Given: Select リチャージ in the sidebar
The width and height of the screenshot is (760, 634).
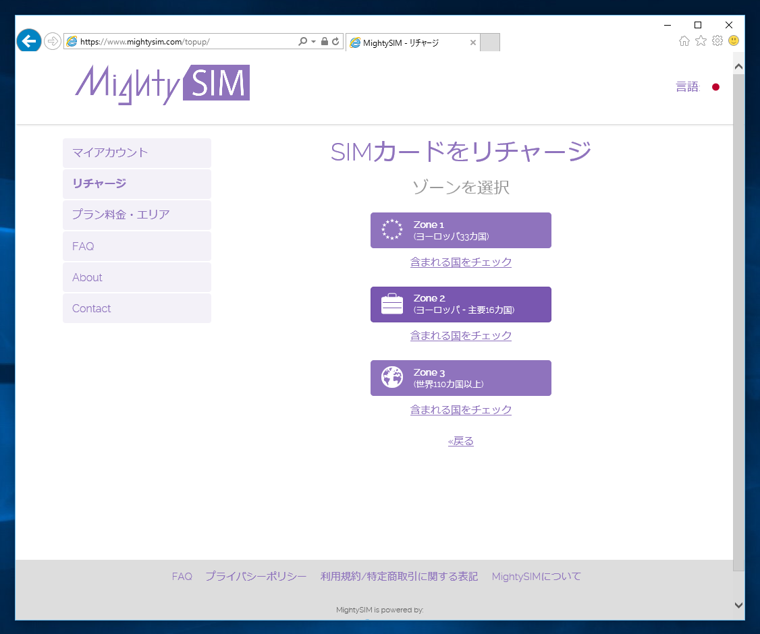Looking at the screenshot, I should click(137, 184).
